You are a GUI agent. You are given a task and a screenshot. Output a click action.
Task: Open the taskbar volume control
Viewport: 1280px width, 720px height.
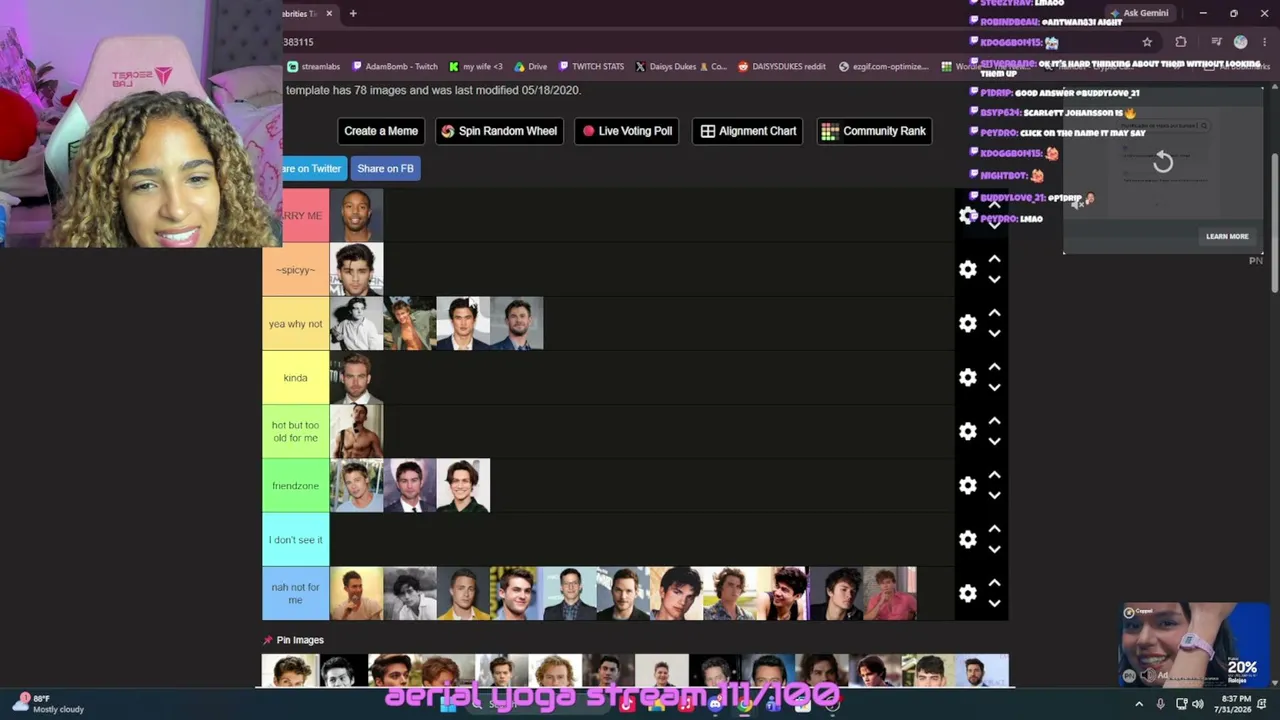(1198, 704)
